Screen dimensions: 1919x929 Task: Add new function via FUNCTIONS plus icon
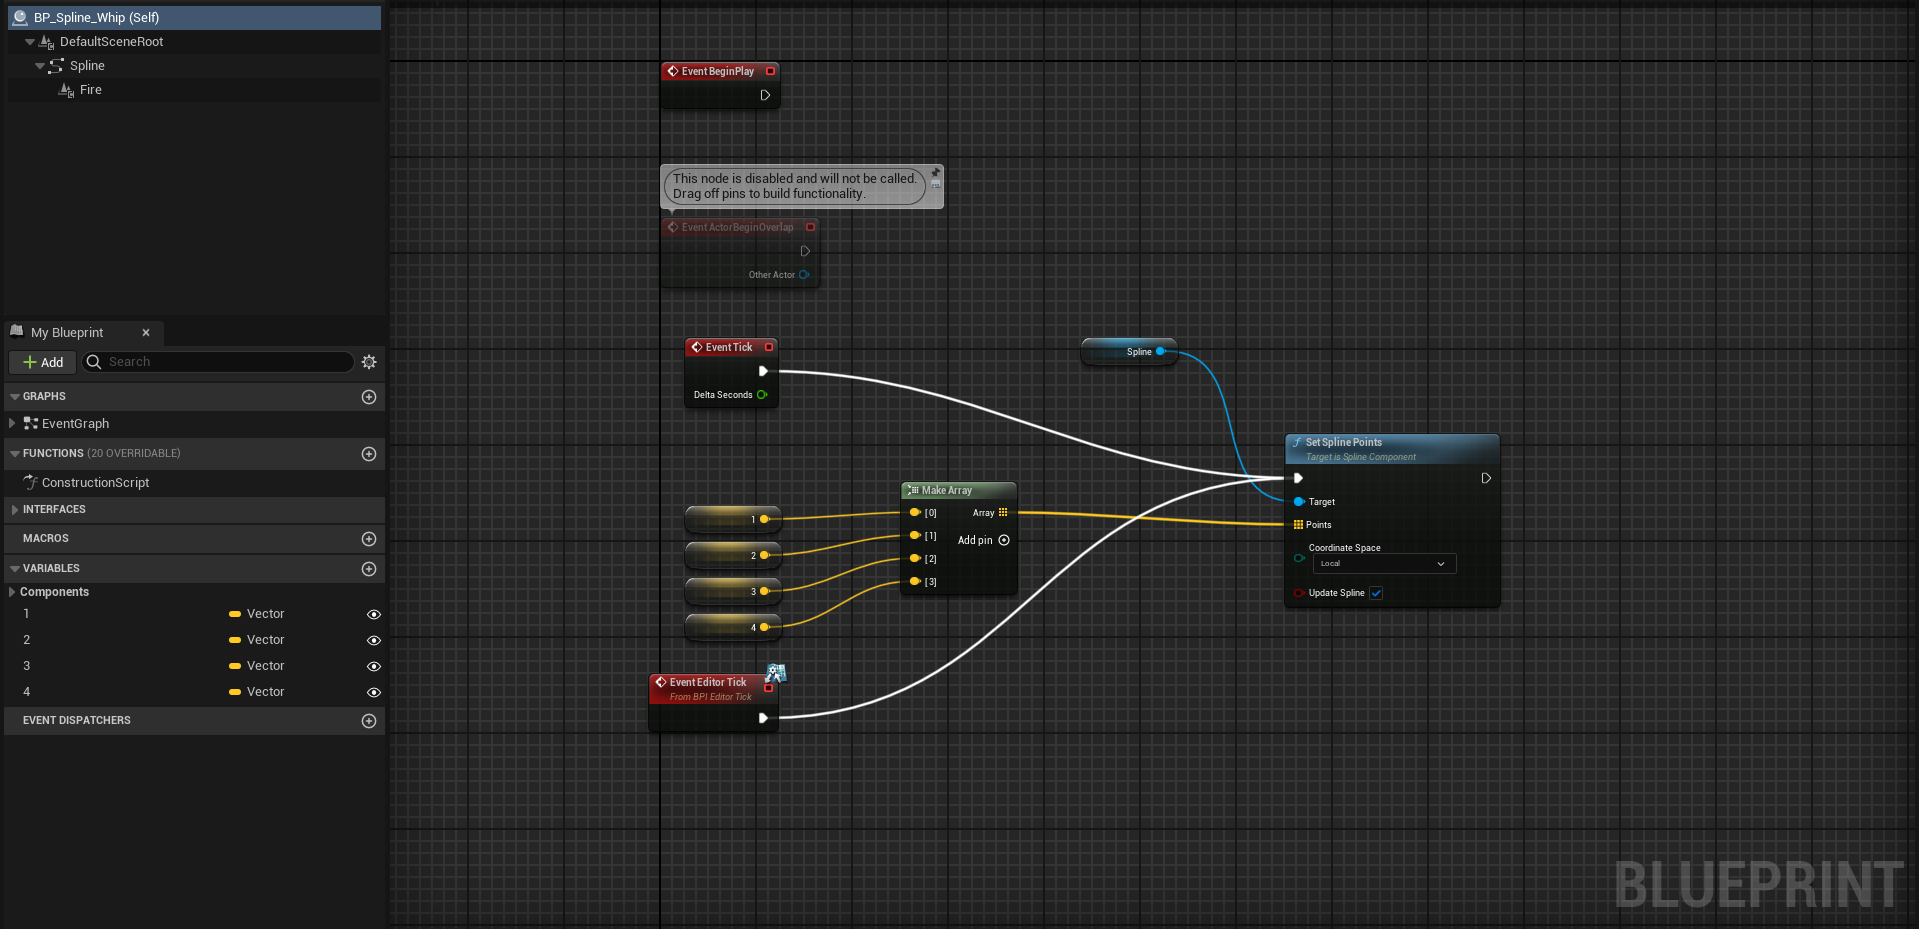(x=369, y=454)
